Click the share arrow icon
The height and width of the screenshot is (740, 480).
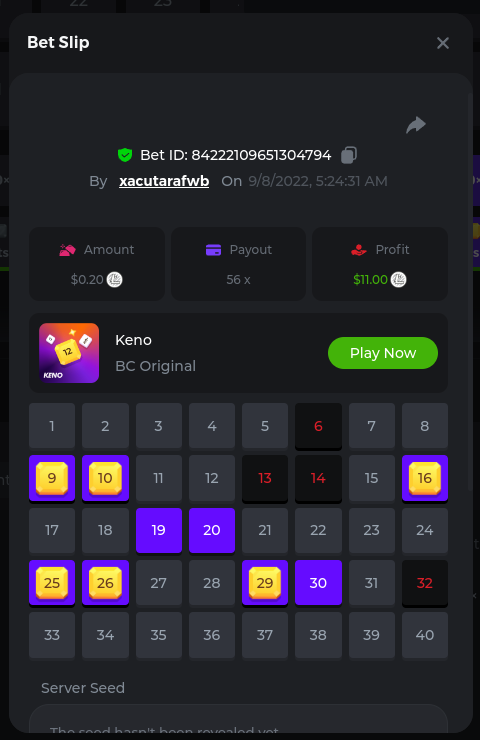coord(416,125)
